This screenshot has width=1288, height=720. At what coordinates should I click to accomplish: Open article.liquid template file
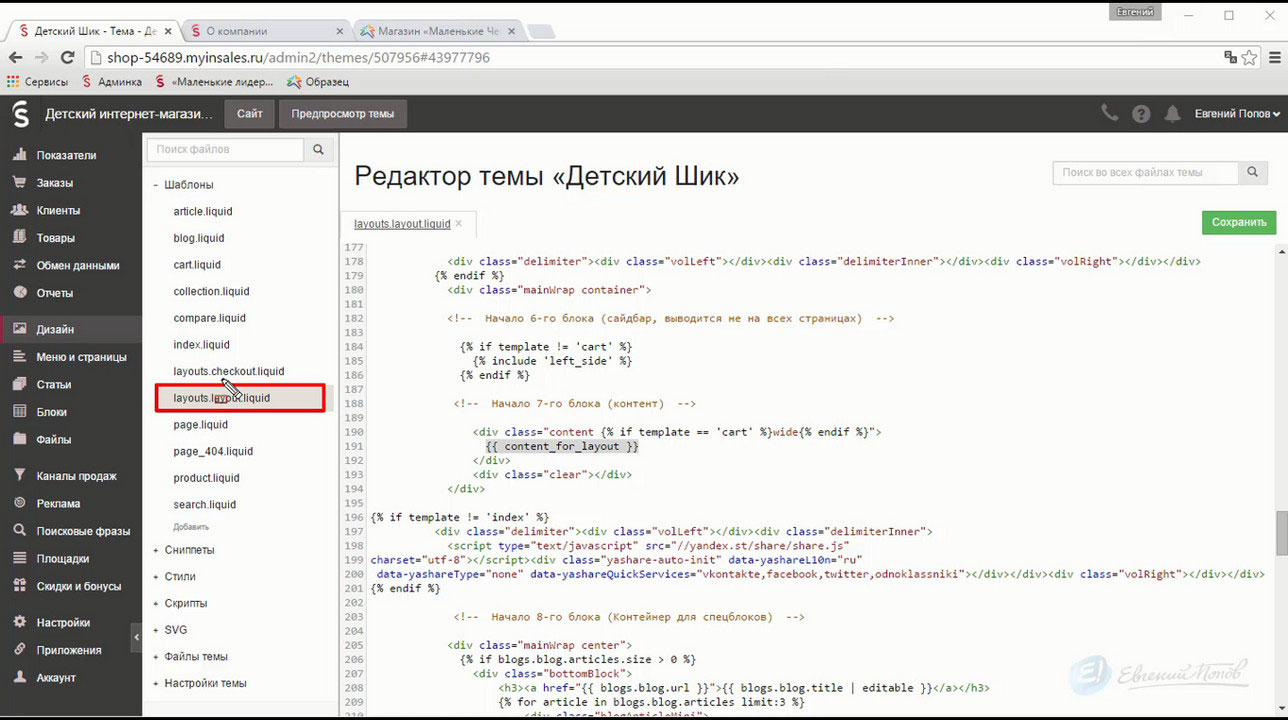click(x=203, y=211)
